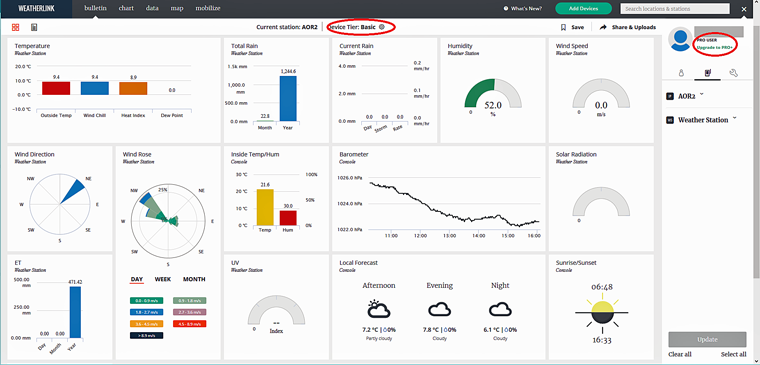Click the Clear all link
This screenshot has height=365, width=760.
tap(680, 354)
